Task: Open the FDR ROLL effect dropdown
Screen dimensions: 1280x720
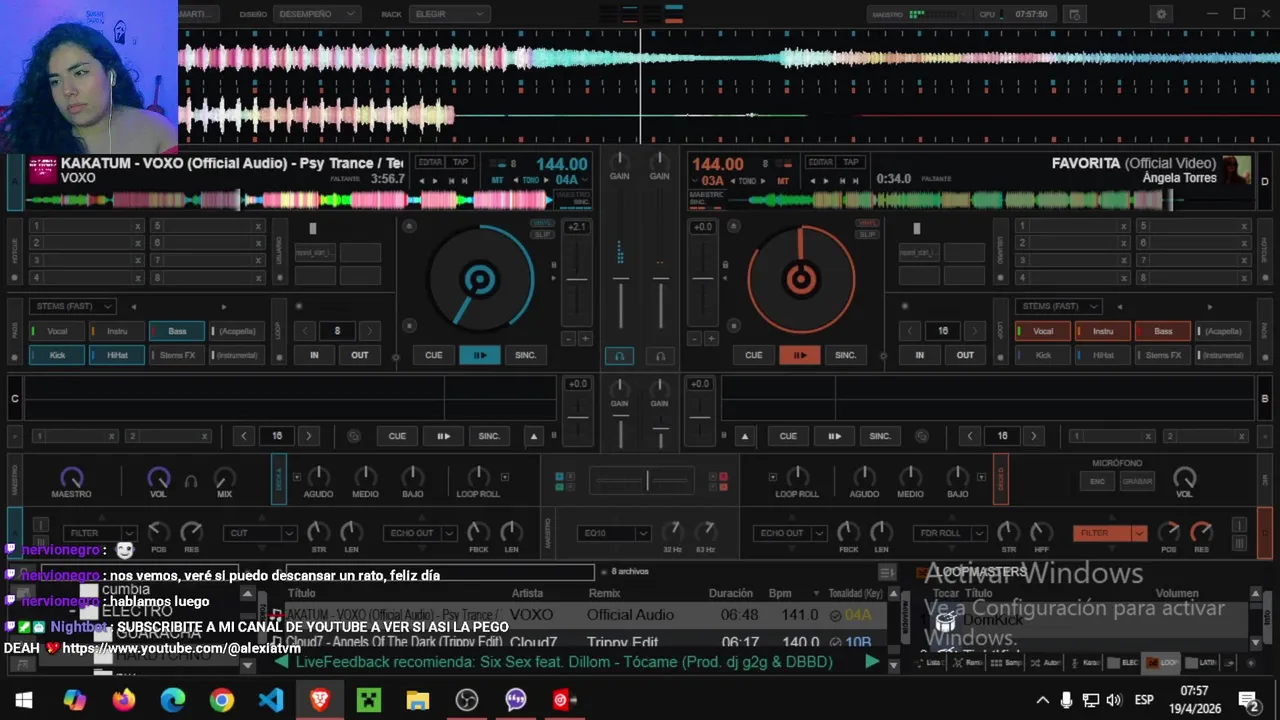Action: pos(950,533)
